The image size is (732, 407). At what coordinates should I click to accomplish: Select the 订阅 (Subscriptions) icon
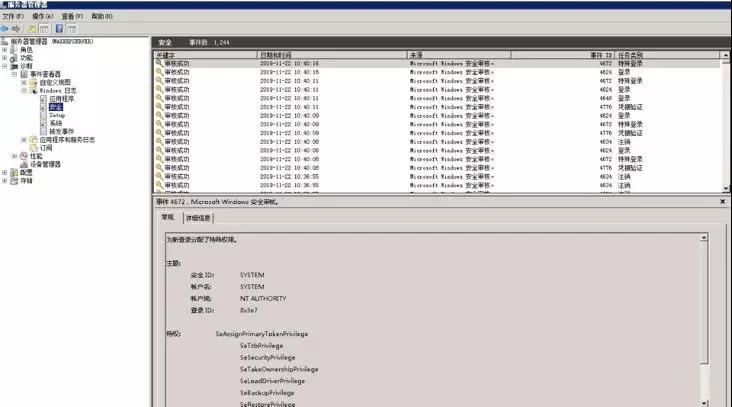(34, 148)
